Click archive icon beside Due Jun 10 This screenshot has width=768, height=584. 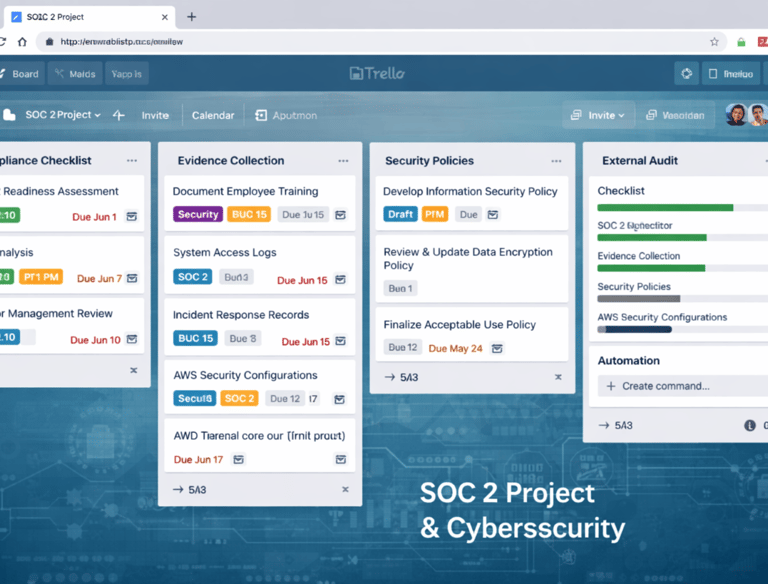[132, 339]
